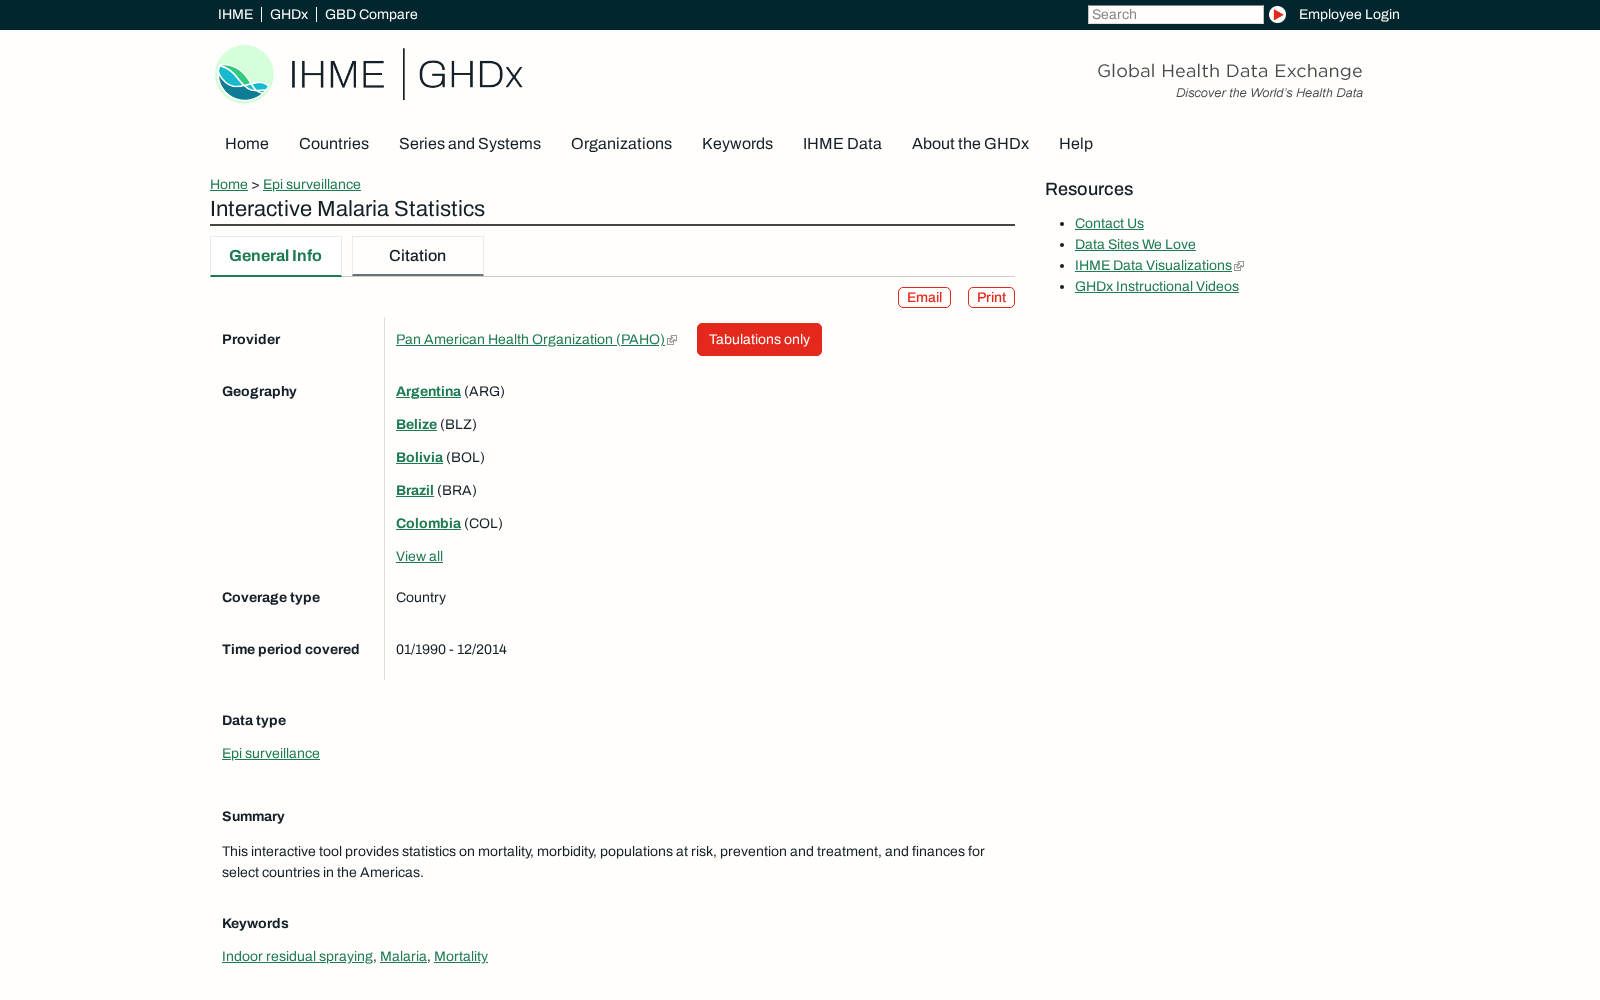Click Epi surveillance breadcrumb link
Screen dimensions: 1600x1000
[x=312, y=185]
